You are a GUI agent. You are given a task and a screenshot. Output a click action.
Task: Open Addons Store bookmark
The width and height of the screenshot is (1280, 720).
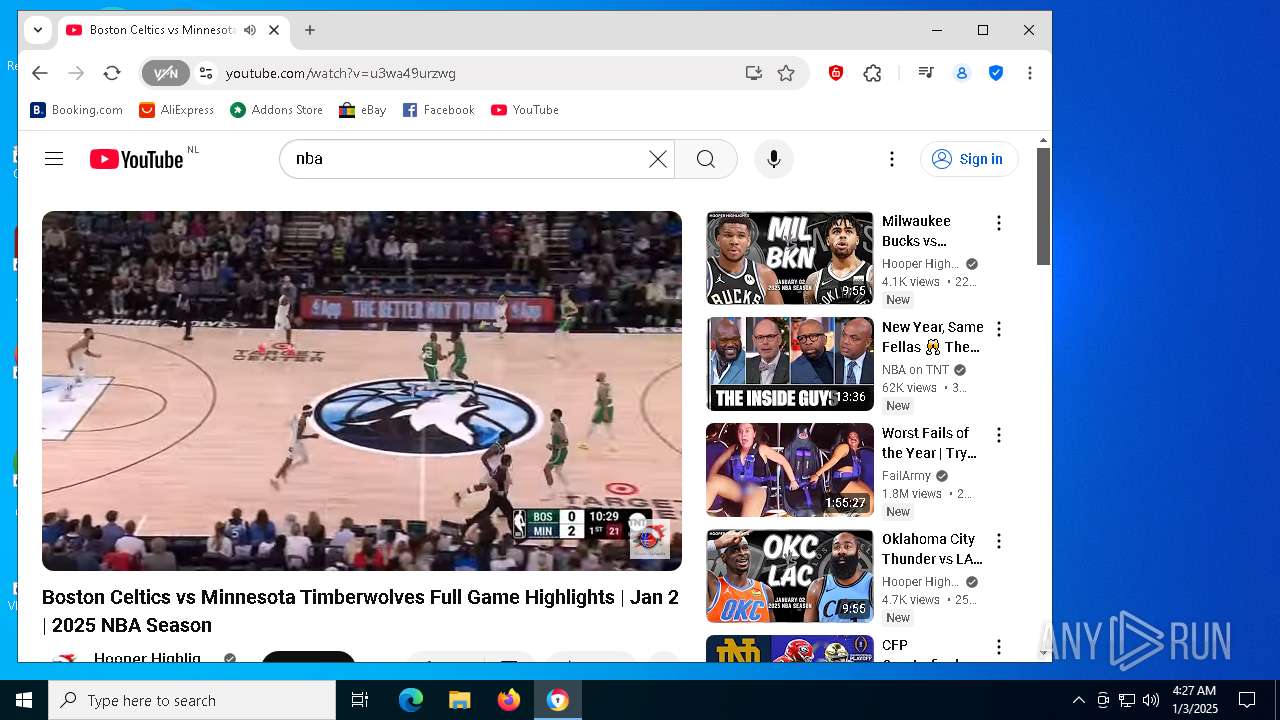click(x=277, y=110)
